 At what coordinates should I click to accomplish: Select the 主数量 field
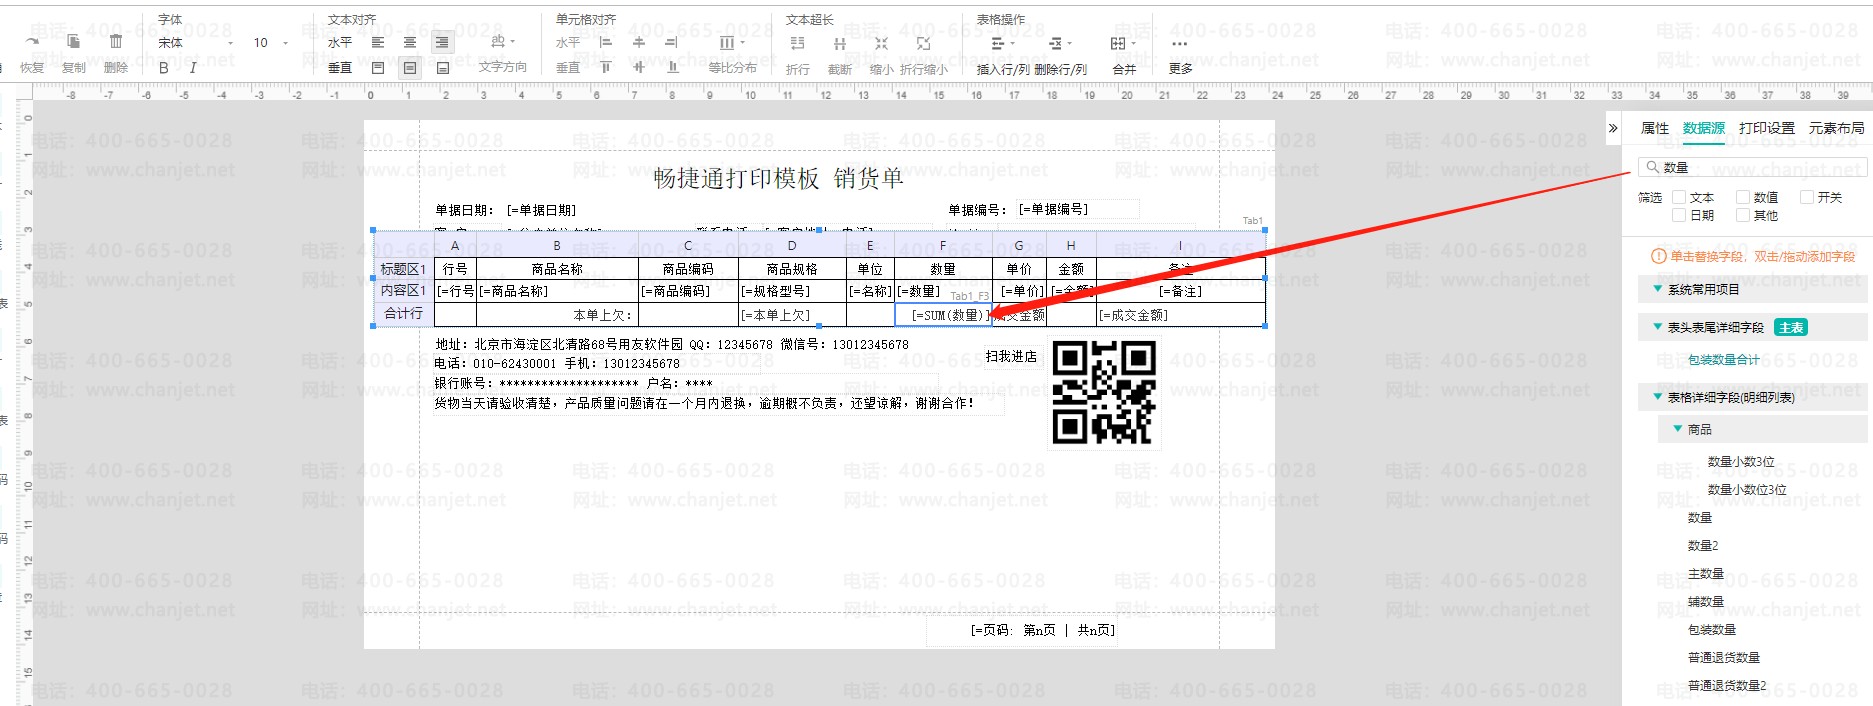pos(1705,574)
